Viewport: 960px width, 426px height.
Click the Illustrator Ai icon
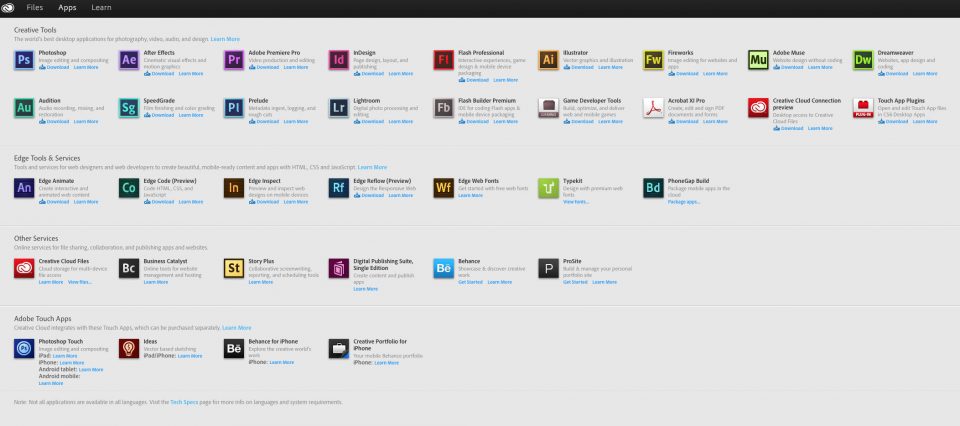click(x=549, y=60)
